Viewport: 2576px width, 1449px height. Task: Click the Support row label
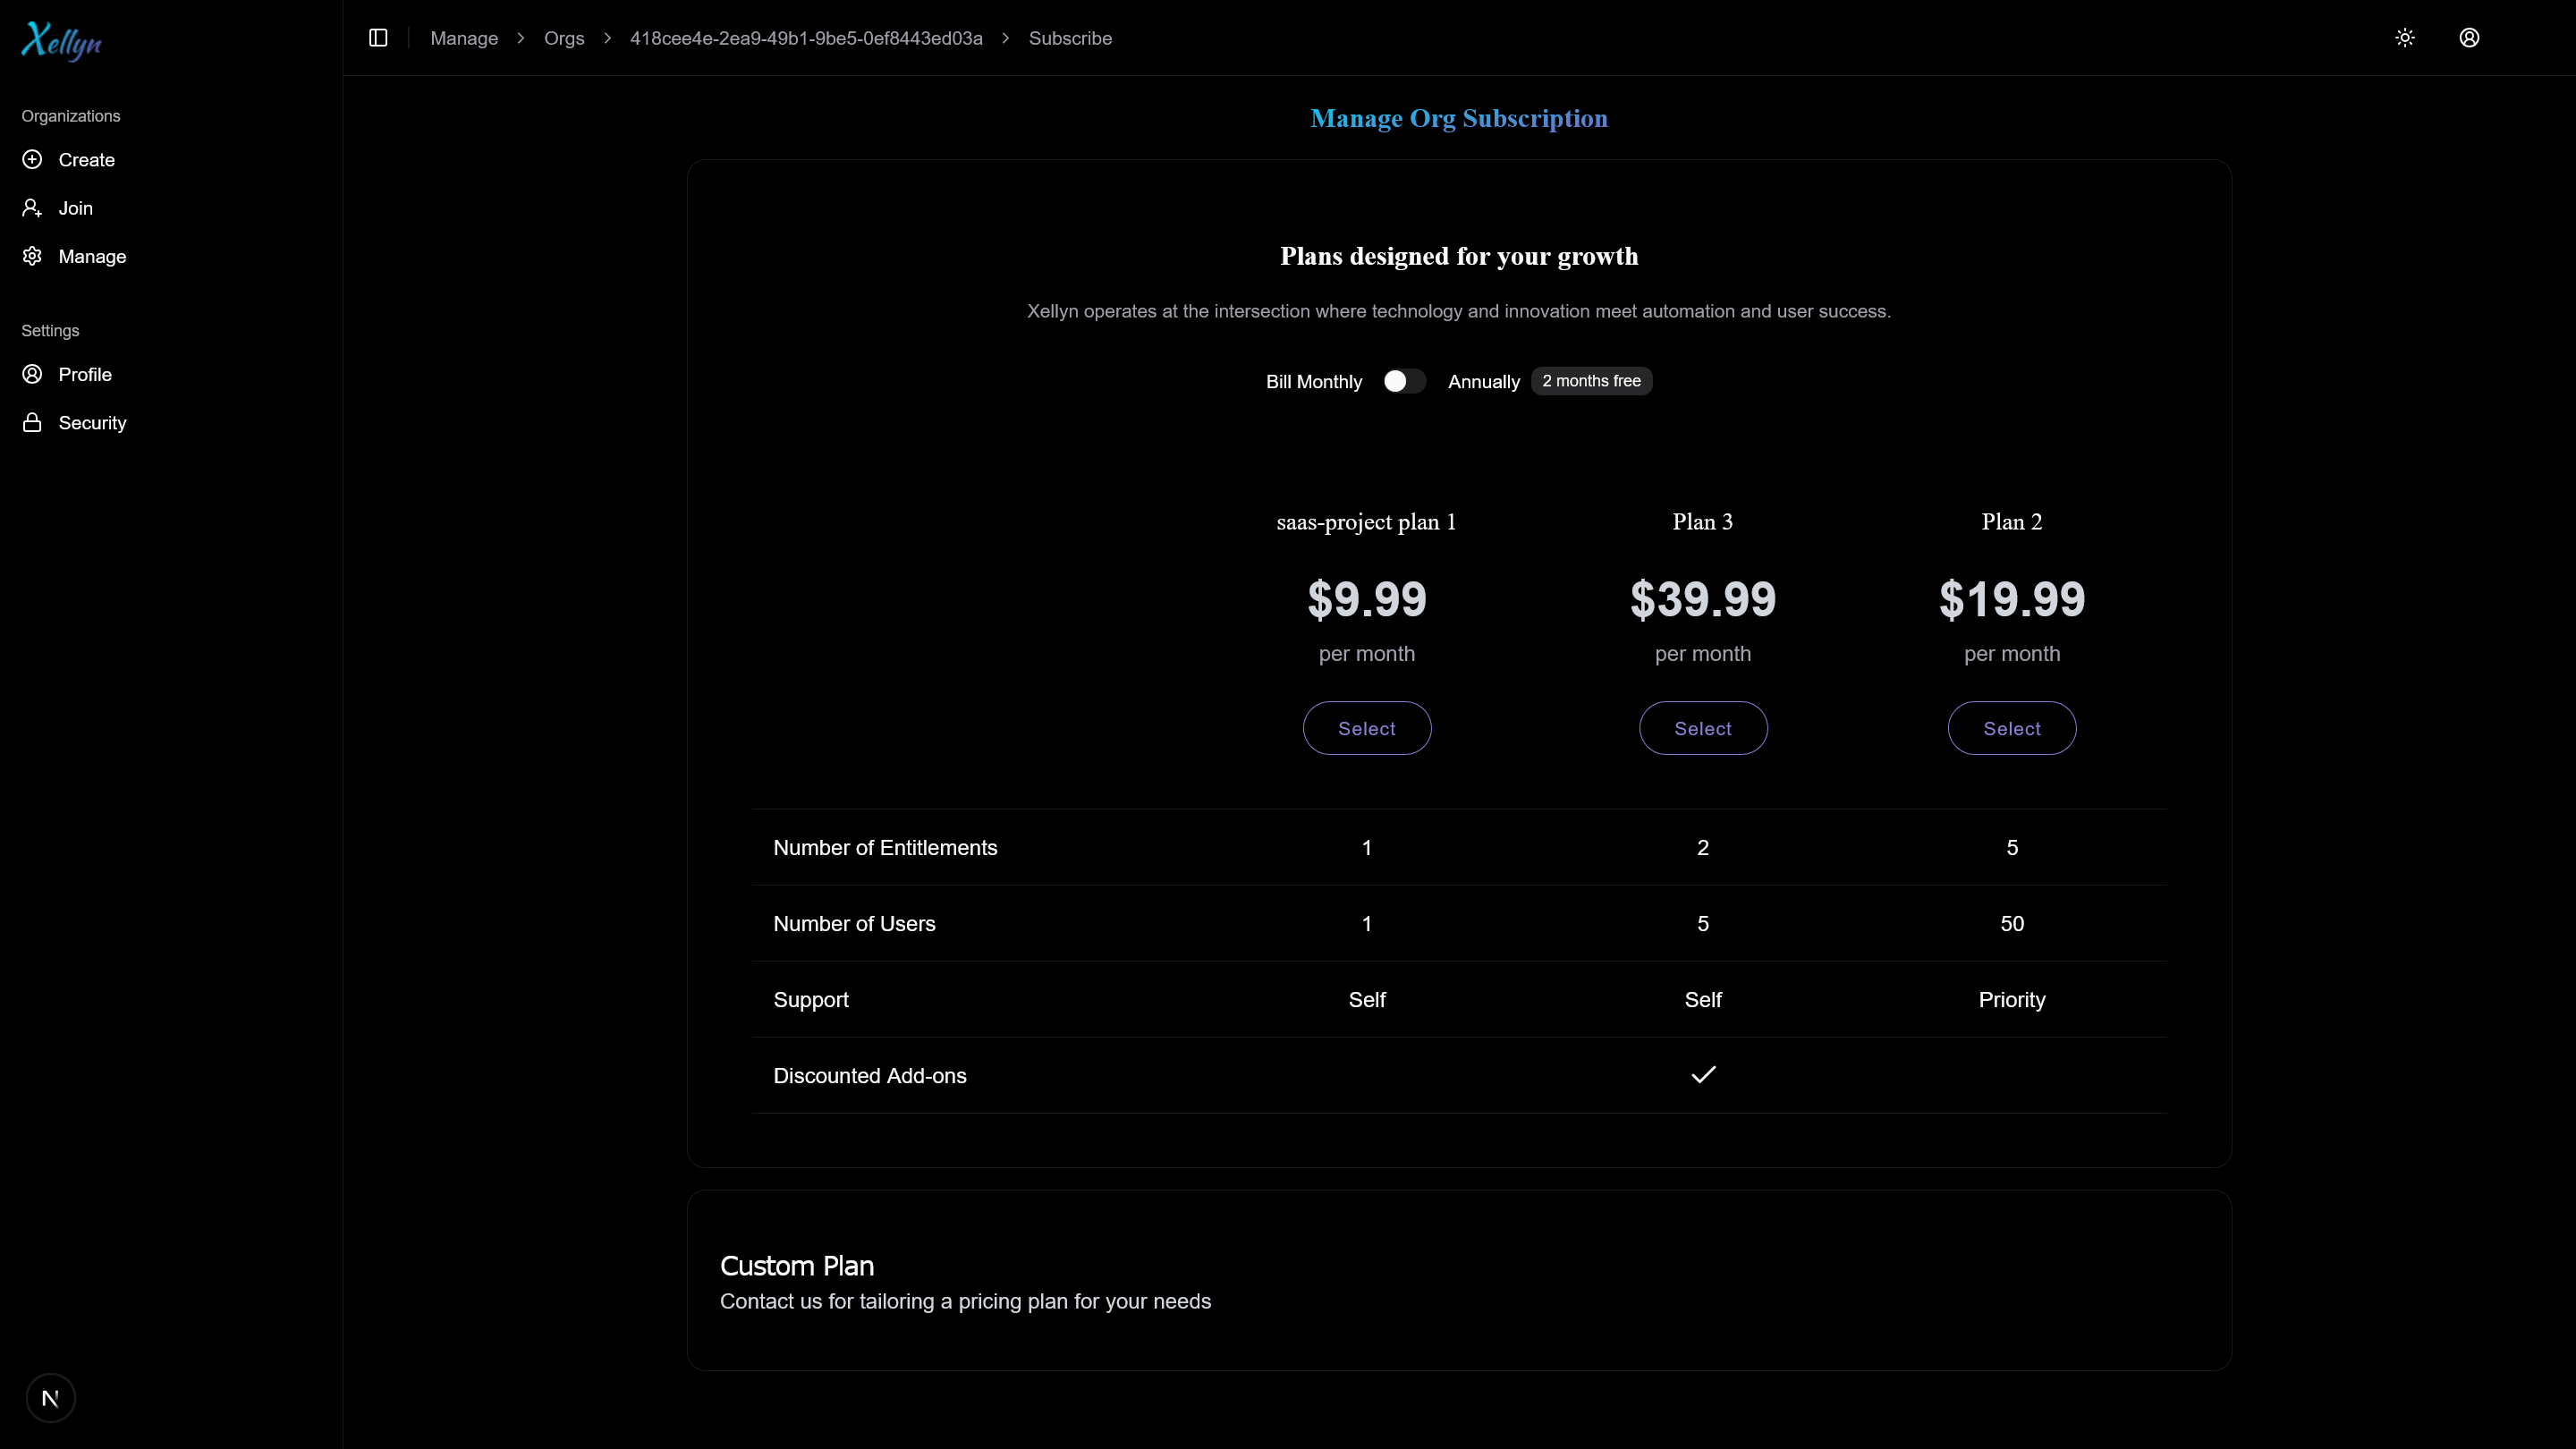coord(811,1000)
